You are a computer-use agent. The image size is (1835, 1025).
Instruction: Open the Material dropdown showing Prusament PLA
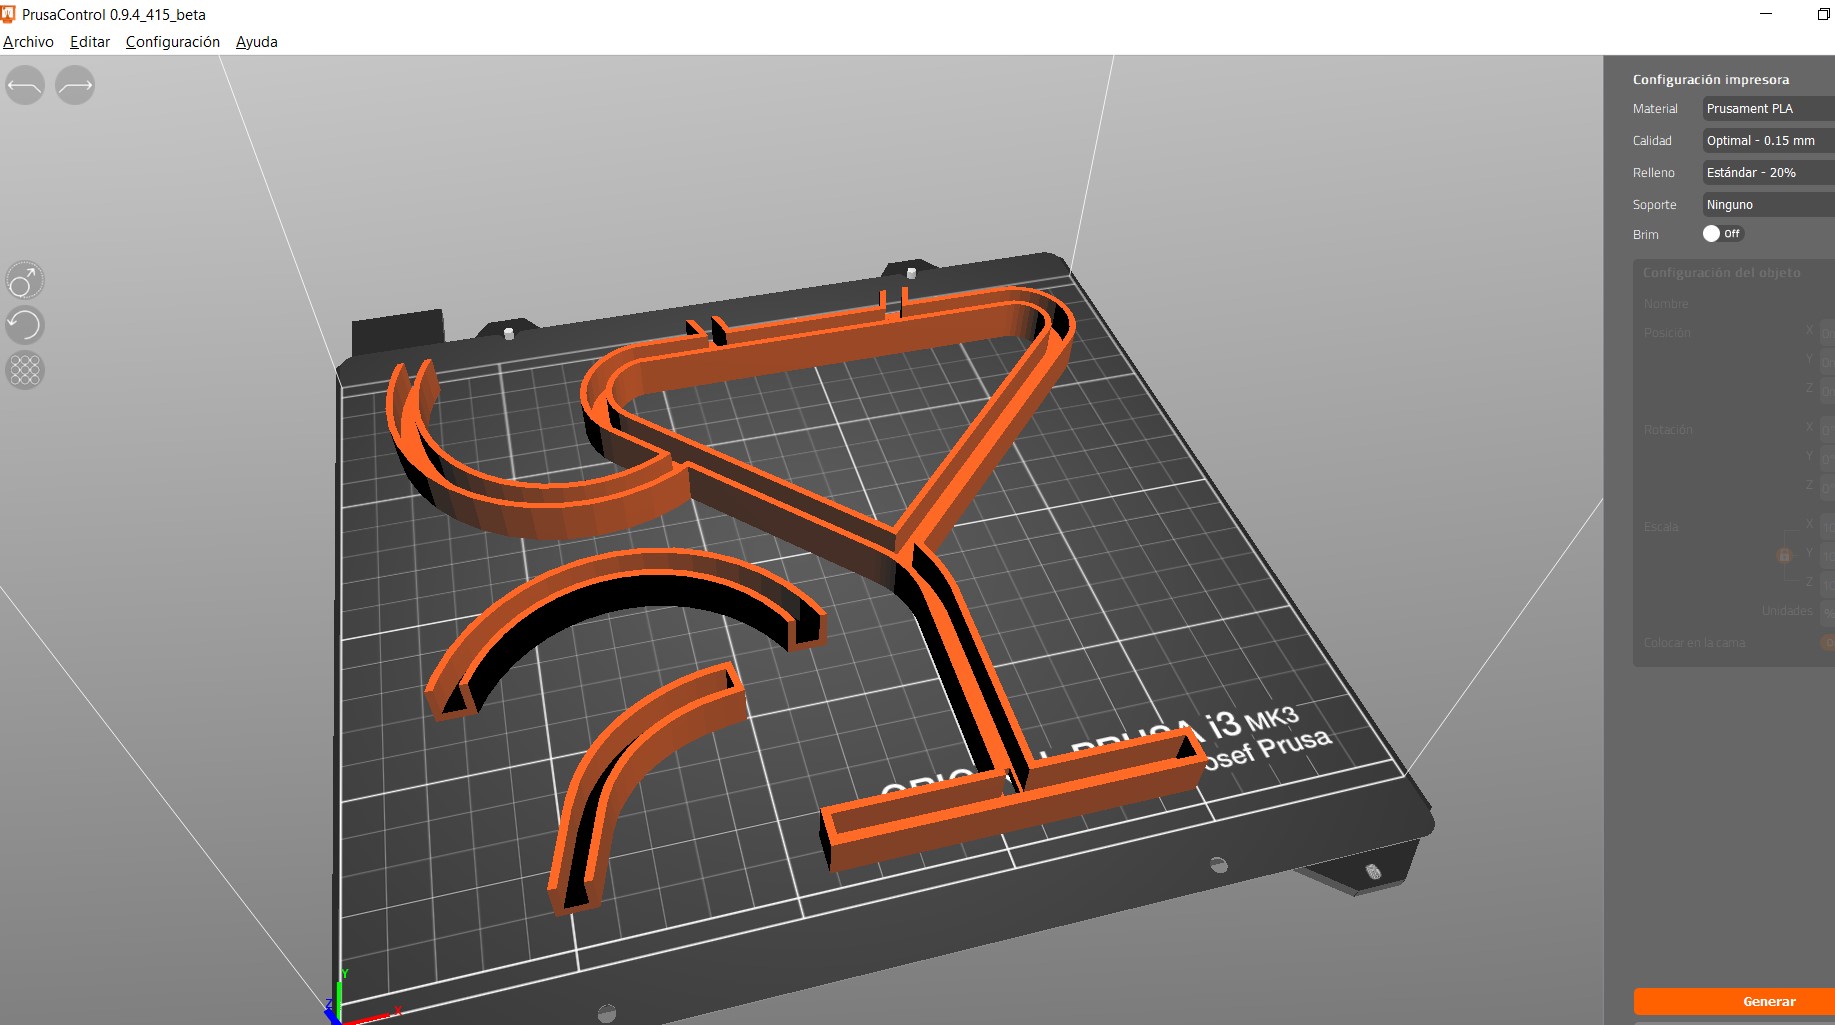(x=1767, y=109)
